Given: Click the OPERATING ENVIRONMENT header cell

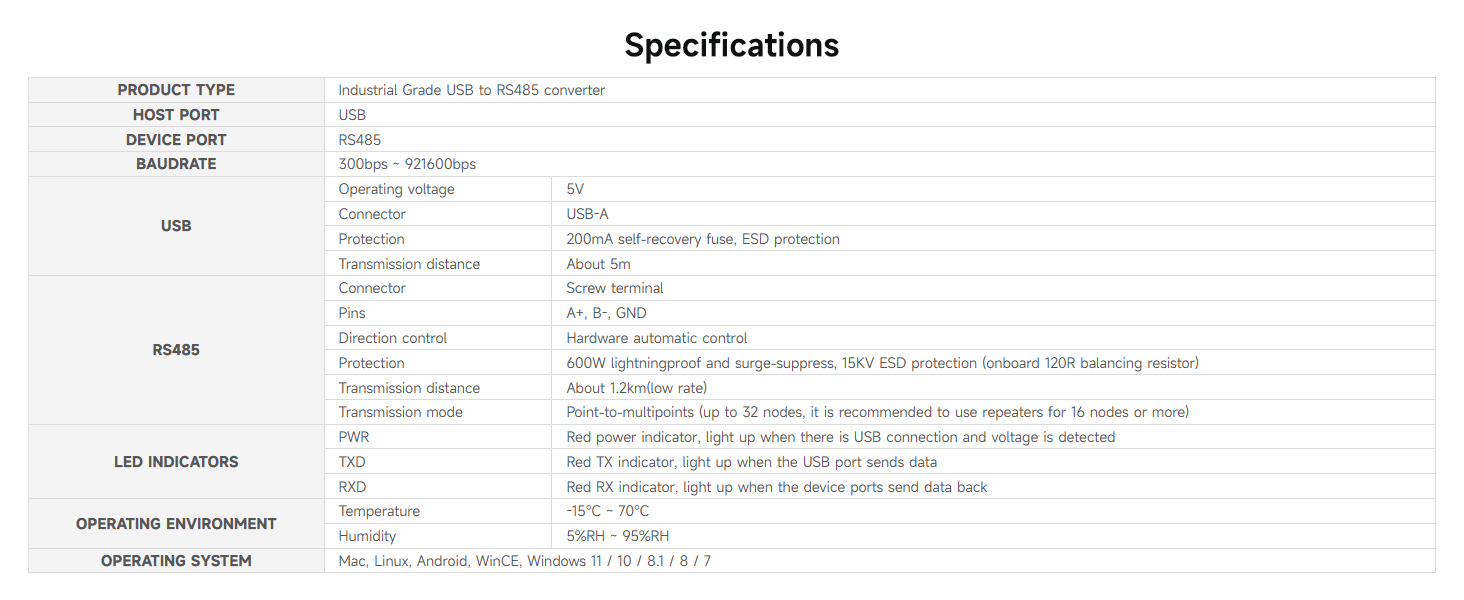Looking at the screenshot, I should (x=176, y=524).
